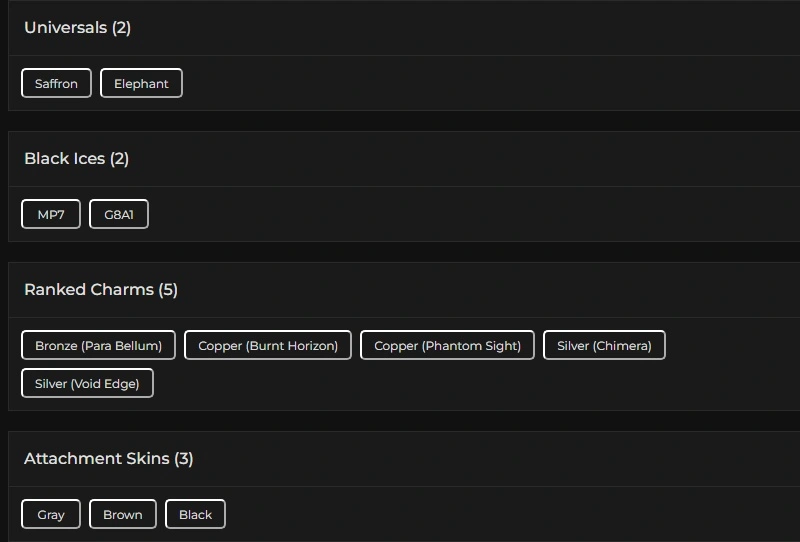Click the Copper (Phantom Sight) charm
800x542 pixels.
click(447, 345)
